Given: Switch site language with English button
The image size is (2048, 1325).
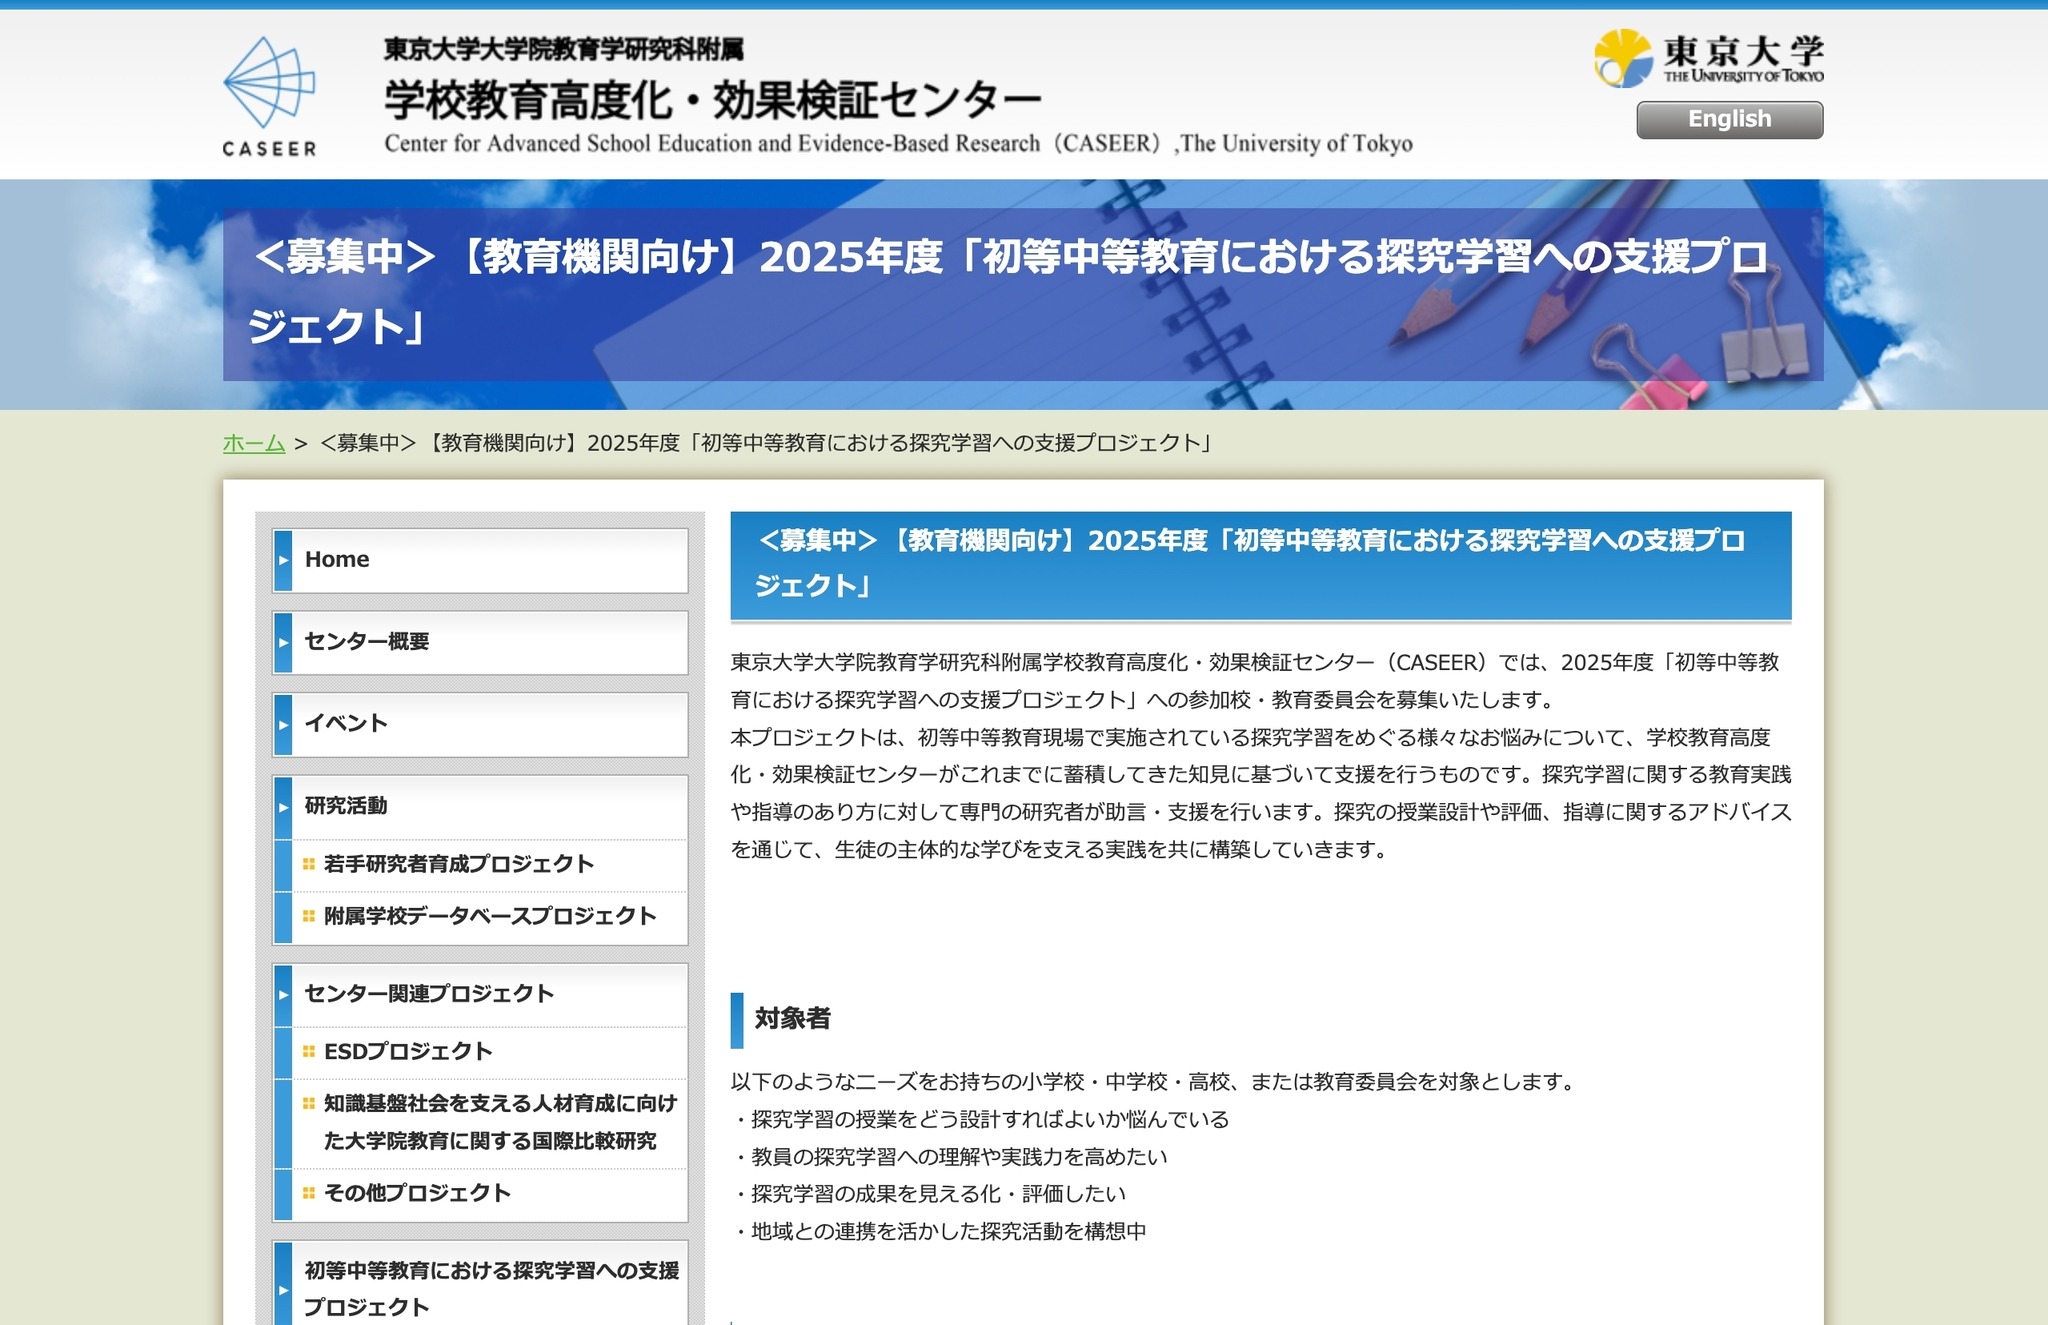Looking at the screenshot, I should point(1729,119).
